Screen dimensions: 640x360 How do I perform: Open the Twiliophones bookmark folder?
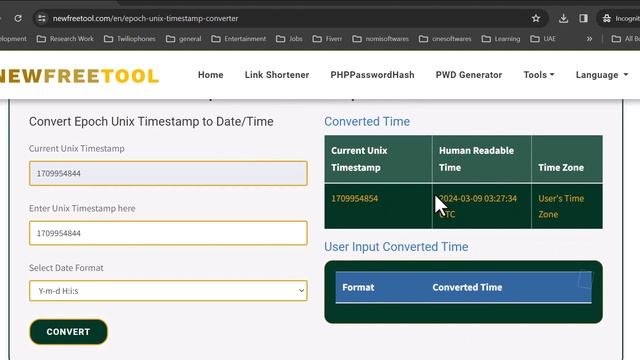[x=130, y=39]
